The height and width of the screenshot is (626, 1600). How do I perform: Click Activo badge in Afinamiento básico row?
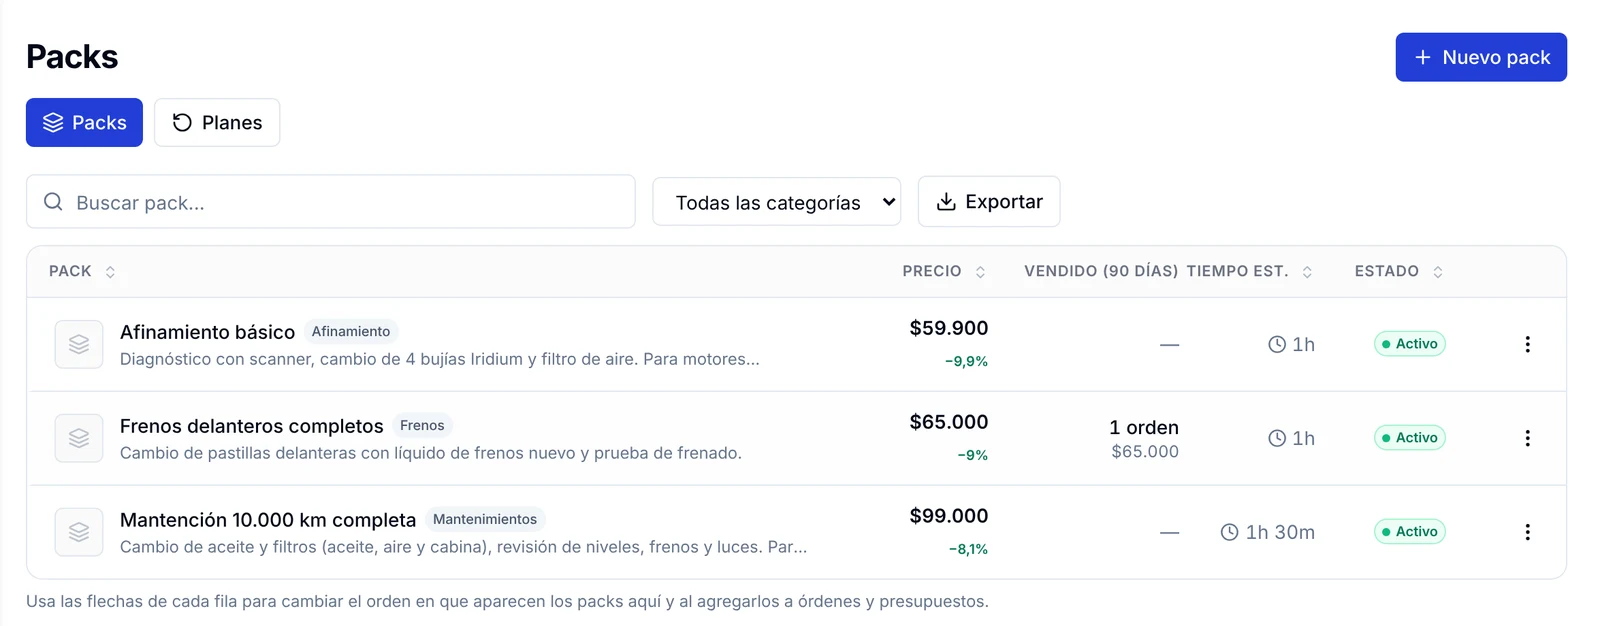pyautogui.click(x=1410, y=344)
